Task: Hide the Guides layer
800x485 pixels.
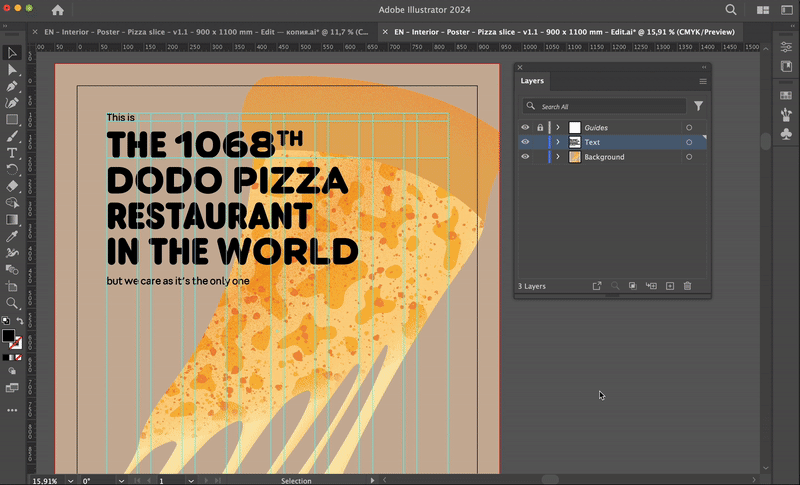Action: point(525,127)
